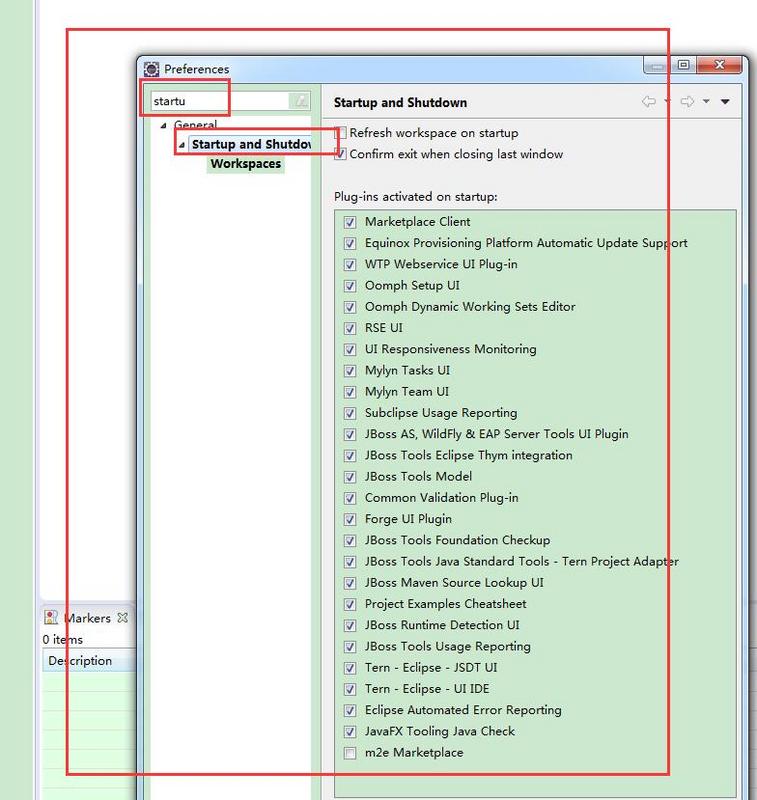This screenshot has width=757, height=800.
Task: Open the preferences page view menu triangle
Action: tap(725, 102)
